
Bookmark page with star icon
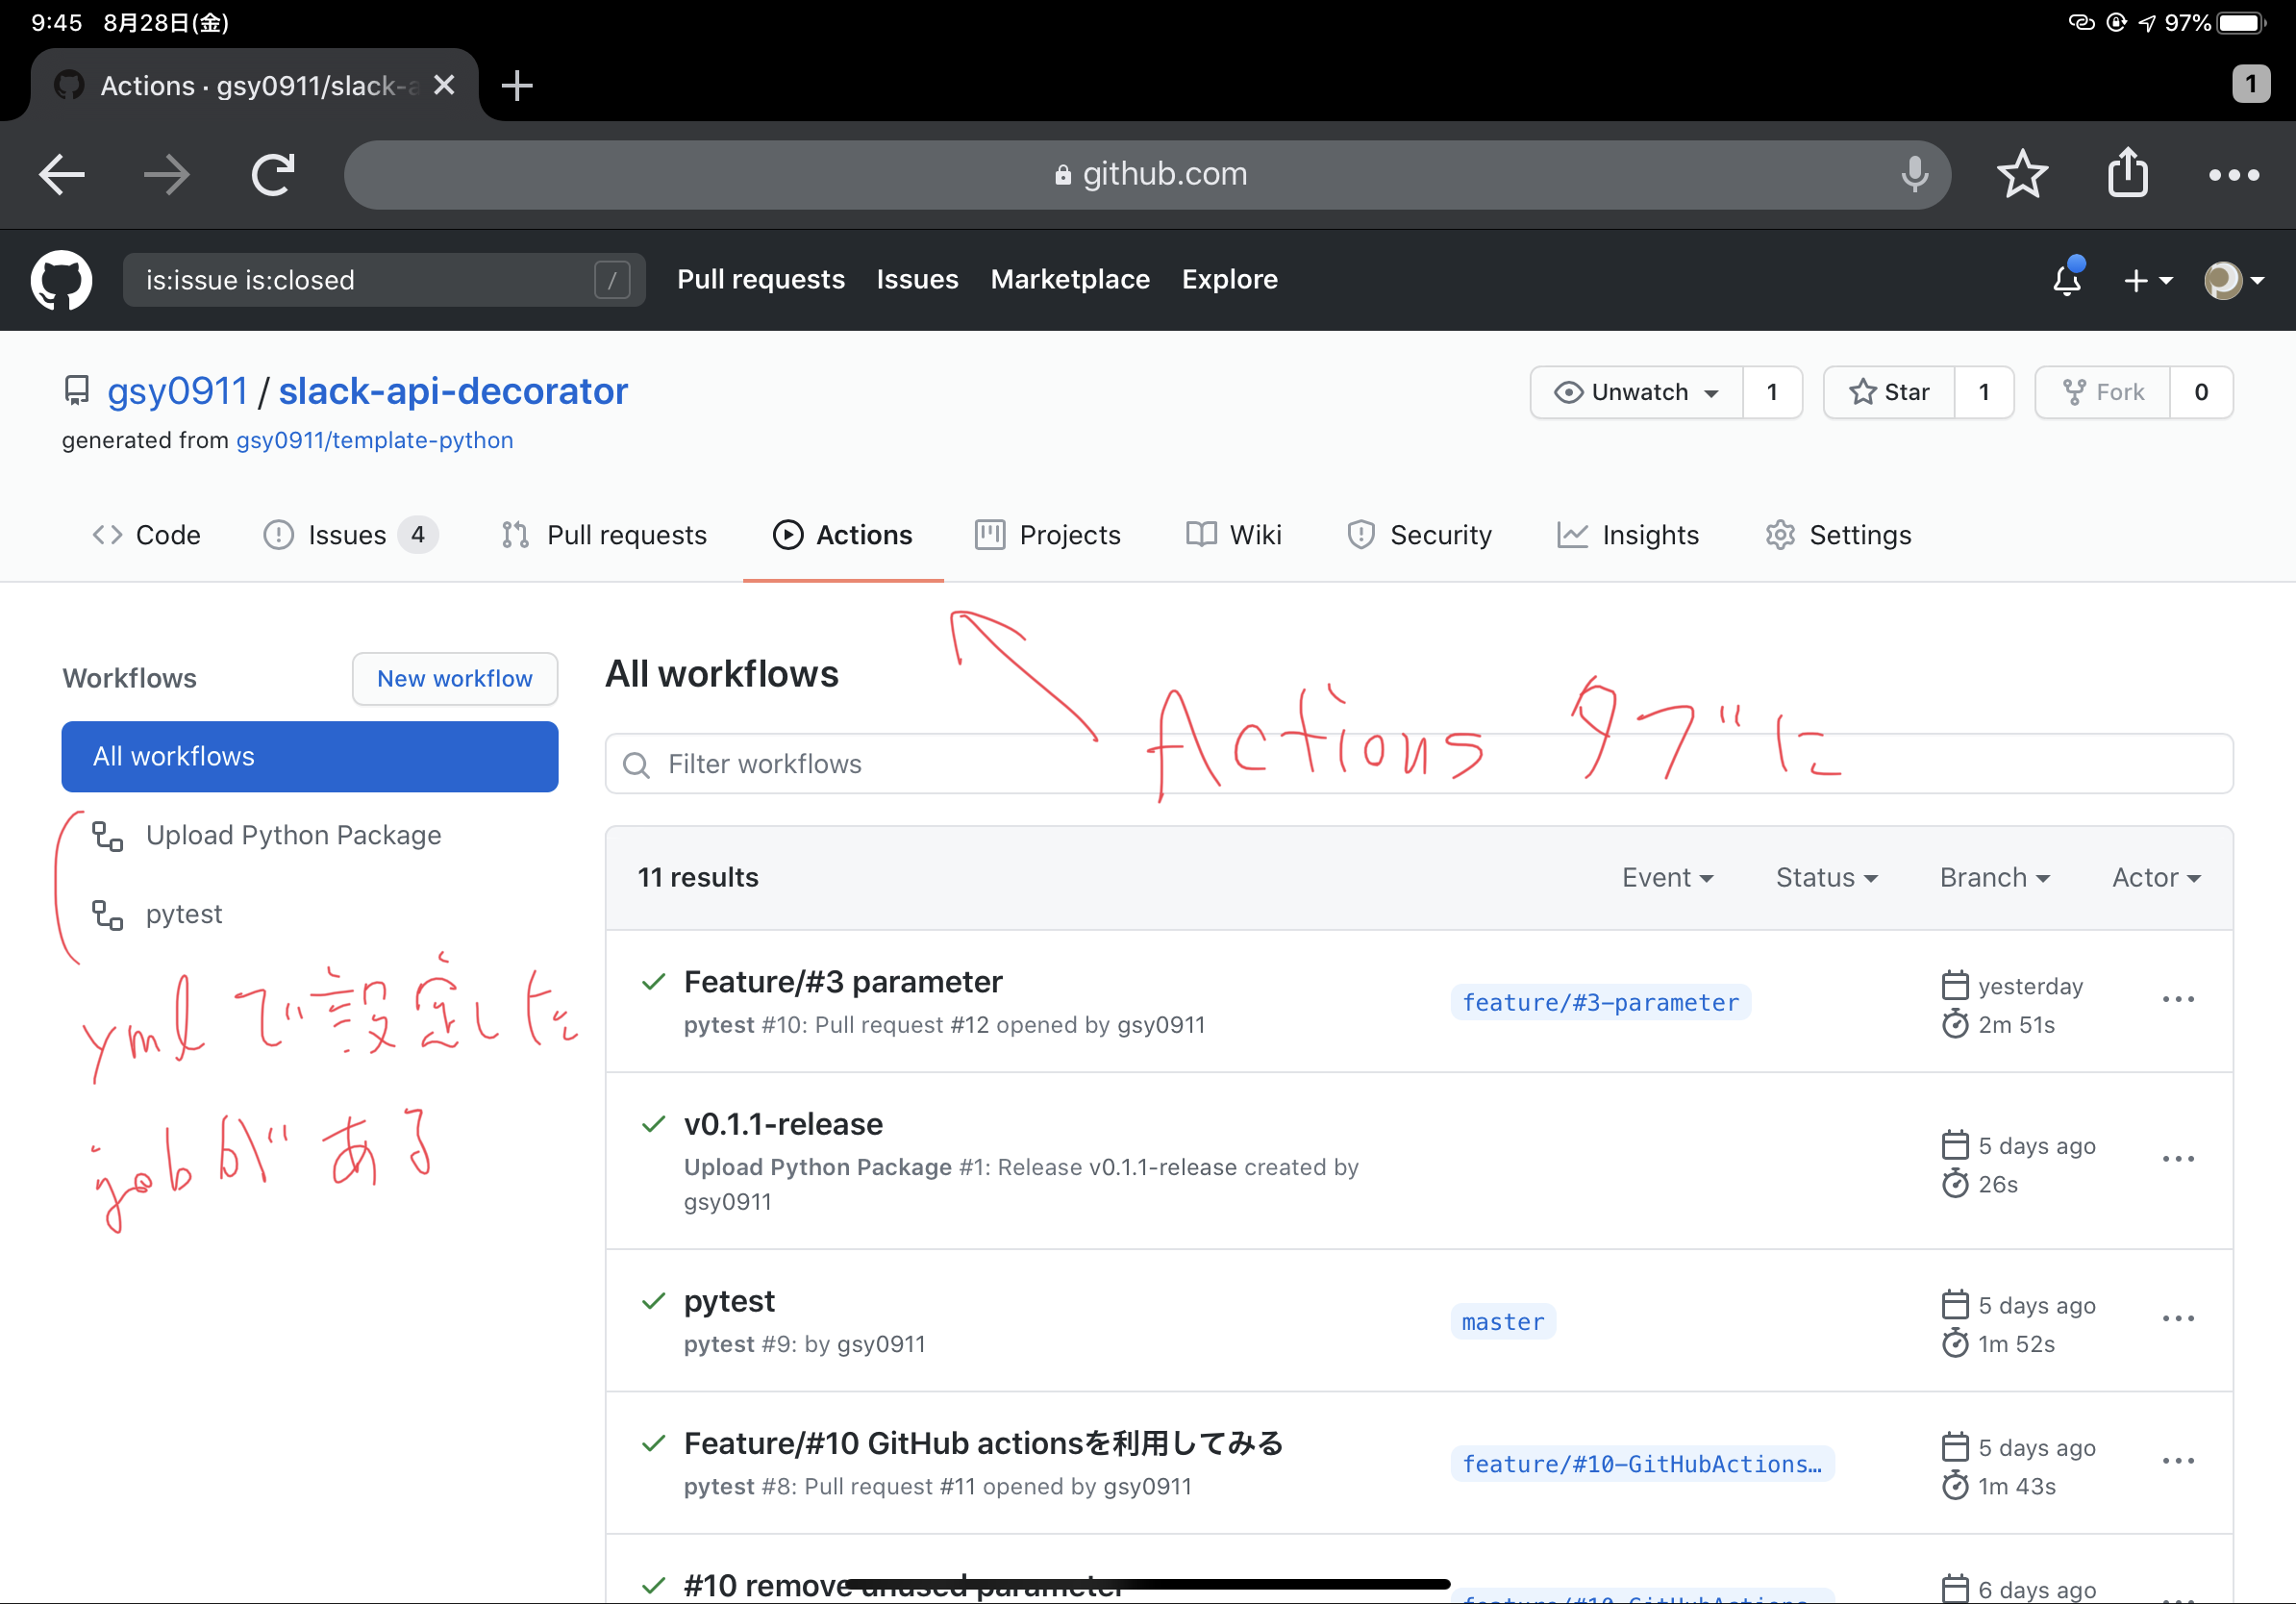coord(2022,175)
